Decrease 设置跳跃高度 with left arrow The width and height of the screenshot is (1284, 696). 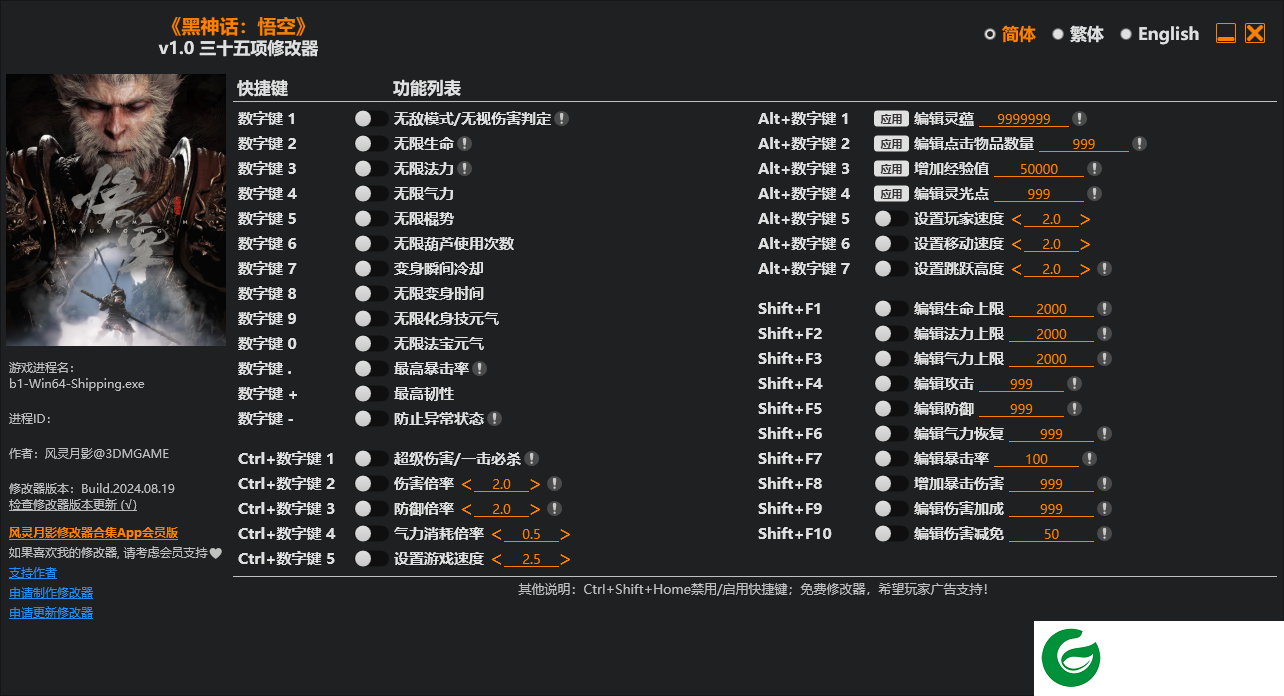pyautogui.click(x=1017, y=269)
